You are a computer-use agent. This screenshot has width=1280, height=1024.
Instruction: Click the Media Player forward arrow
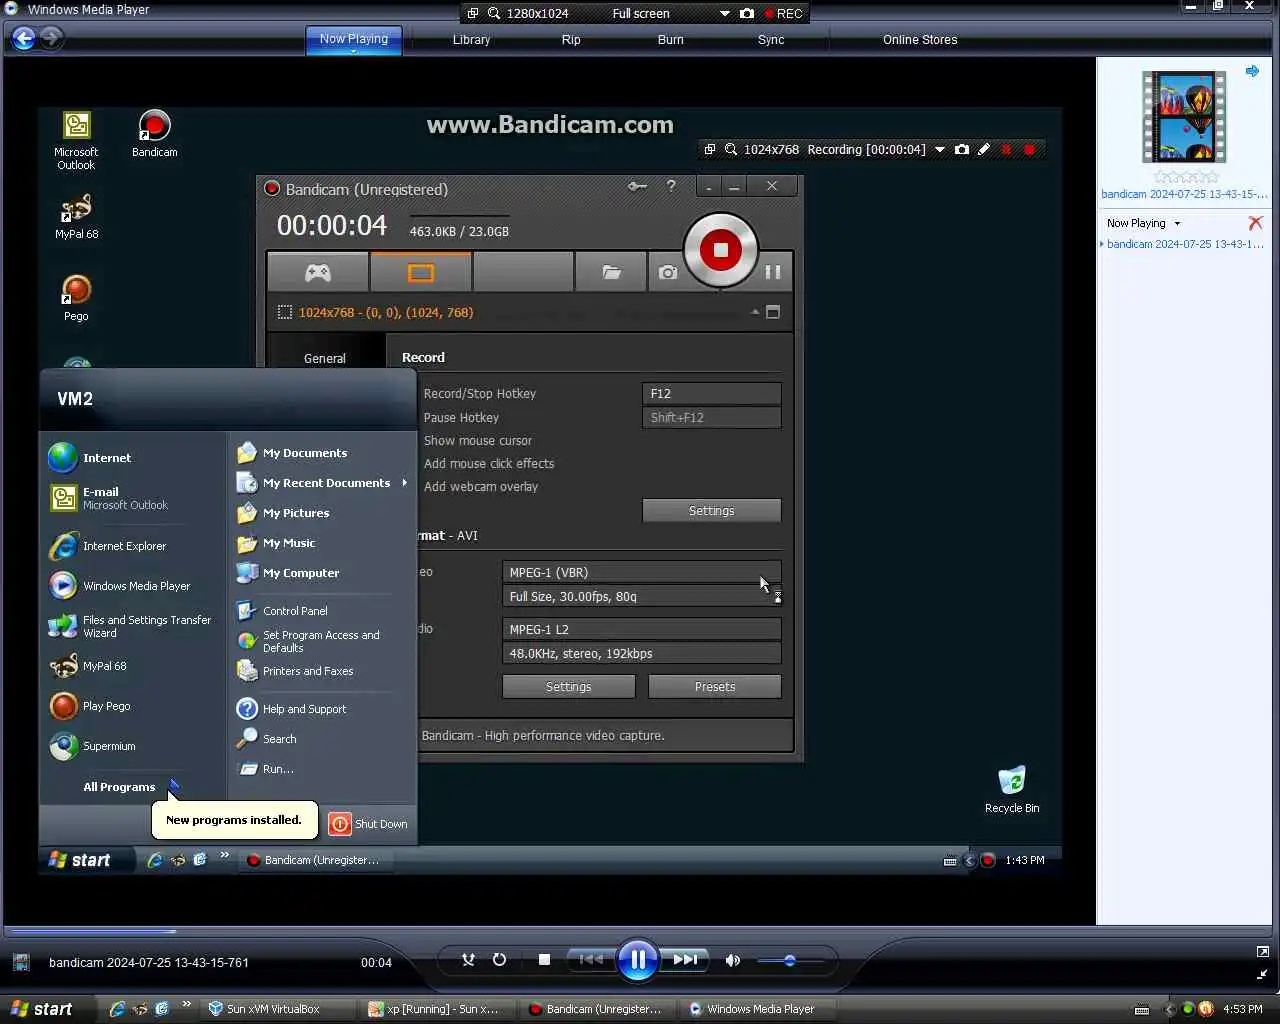(x=52, y=38)
